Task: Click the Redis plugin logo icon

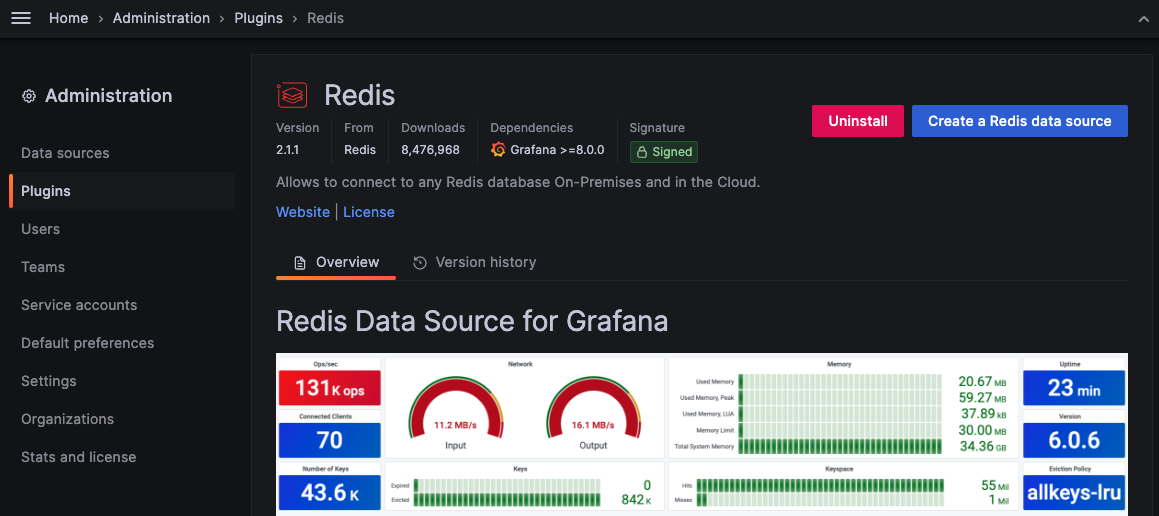Action: point(292,95)
